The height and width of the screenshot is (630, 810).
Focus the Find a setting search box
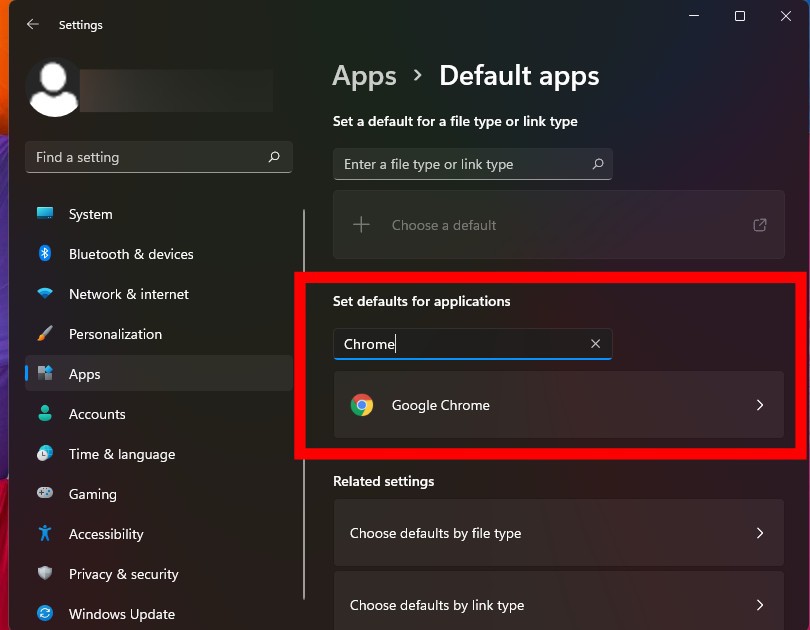(159, 157)
